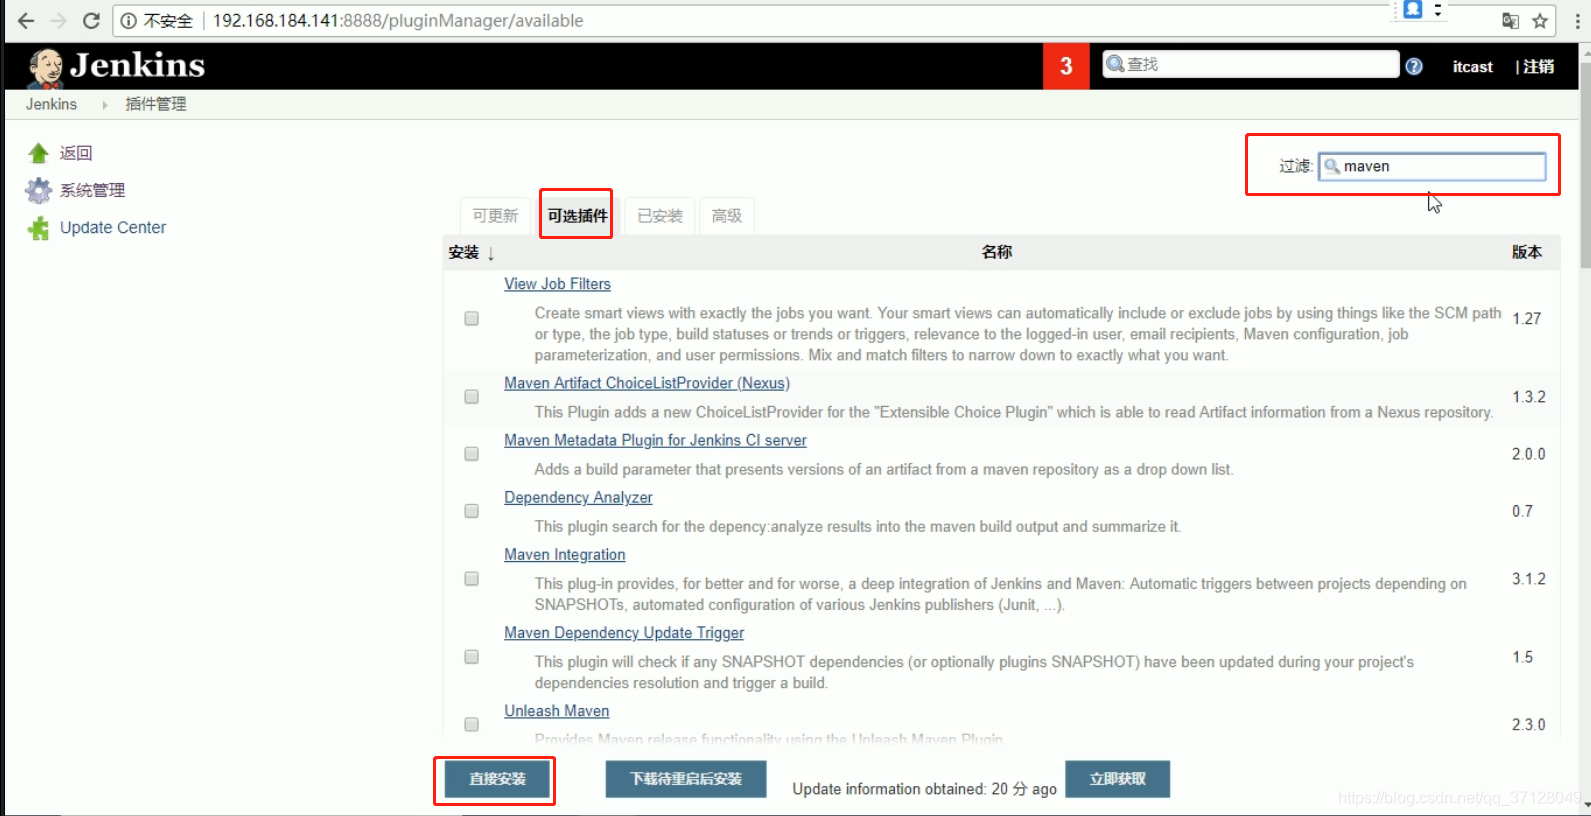Click the 直接安装 button

(x=497, y=779)
